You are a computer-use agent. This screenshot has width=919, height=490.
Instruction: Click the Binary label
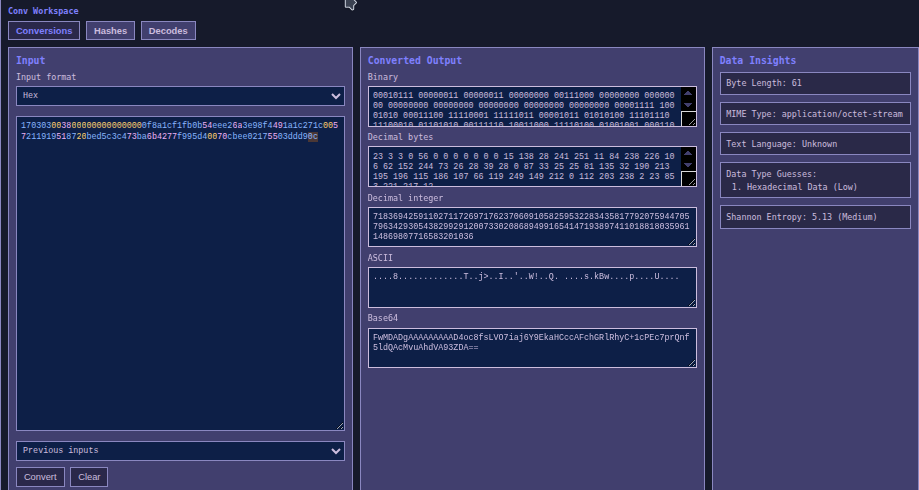pos(383,77)
